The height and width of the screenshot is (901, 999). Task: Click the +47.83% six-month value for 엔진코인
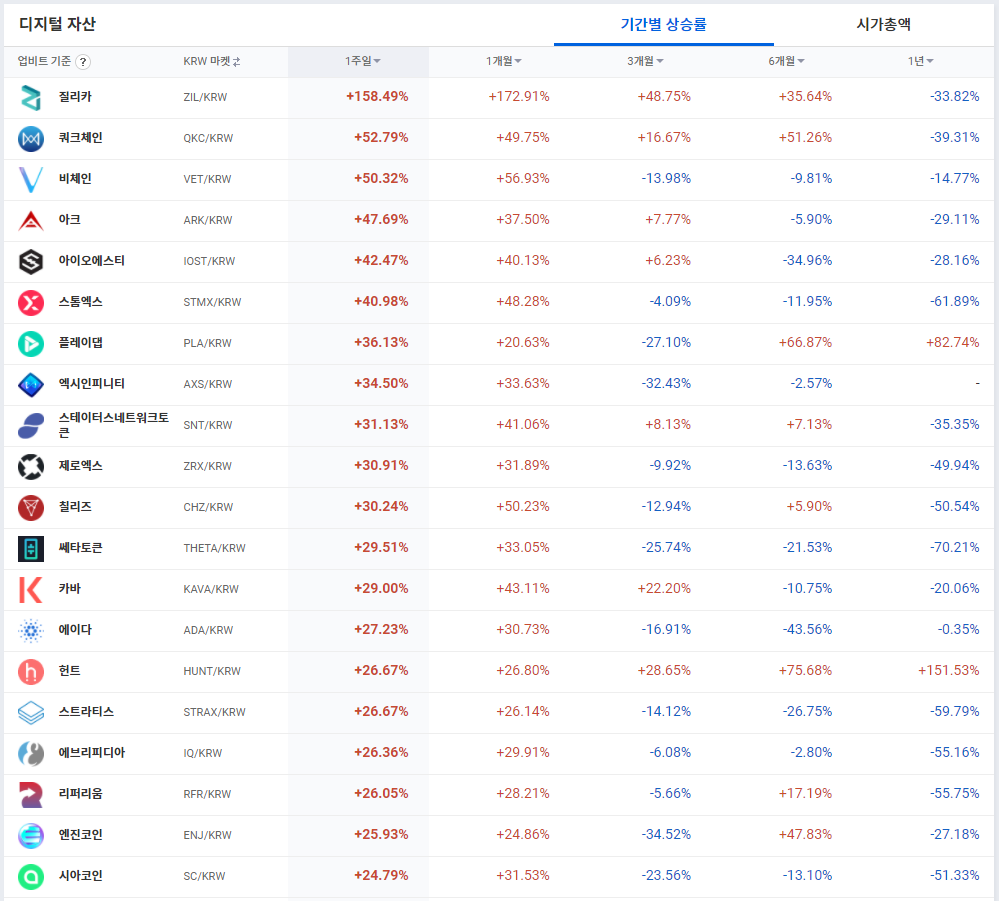[x=805, y=835]
